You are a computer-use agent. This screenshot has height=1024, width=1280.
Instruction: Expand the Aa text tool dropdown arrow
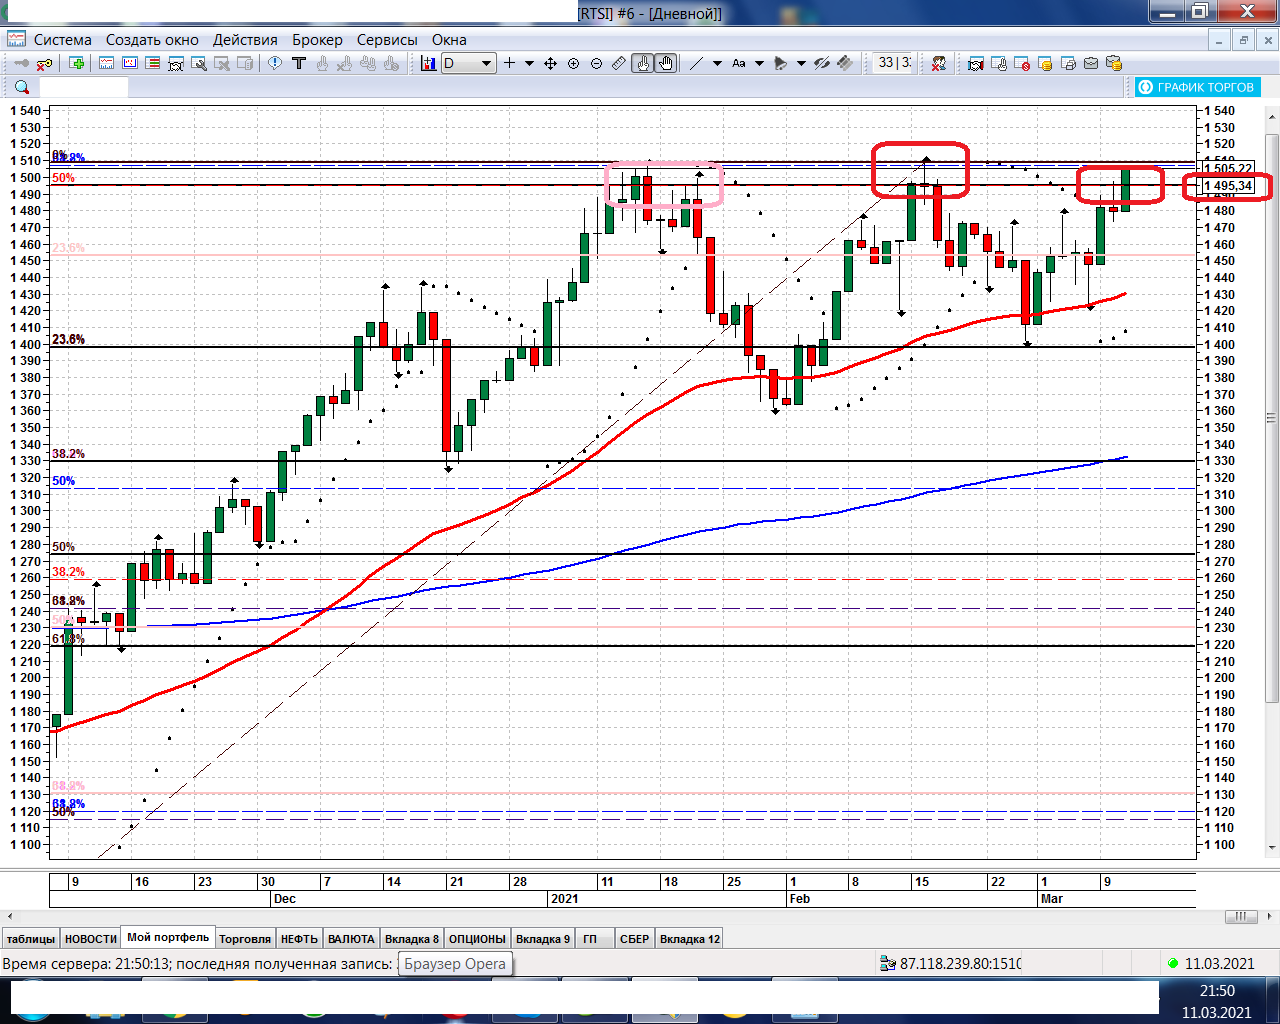(759, 63)
